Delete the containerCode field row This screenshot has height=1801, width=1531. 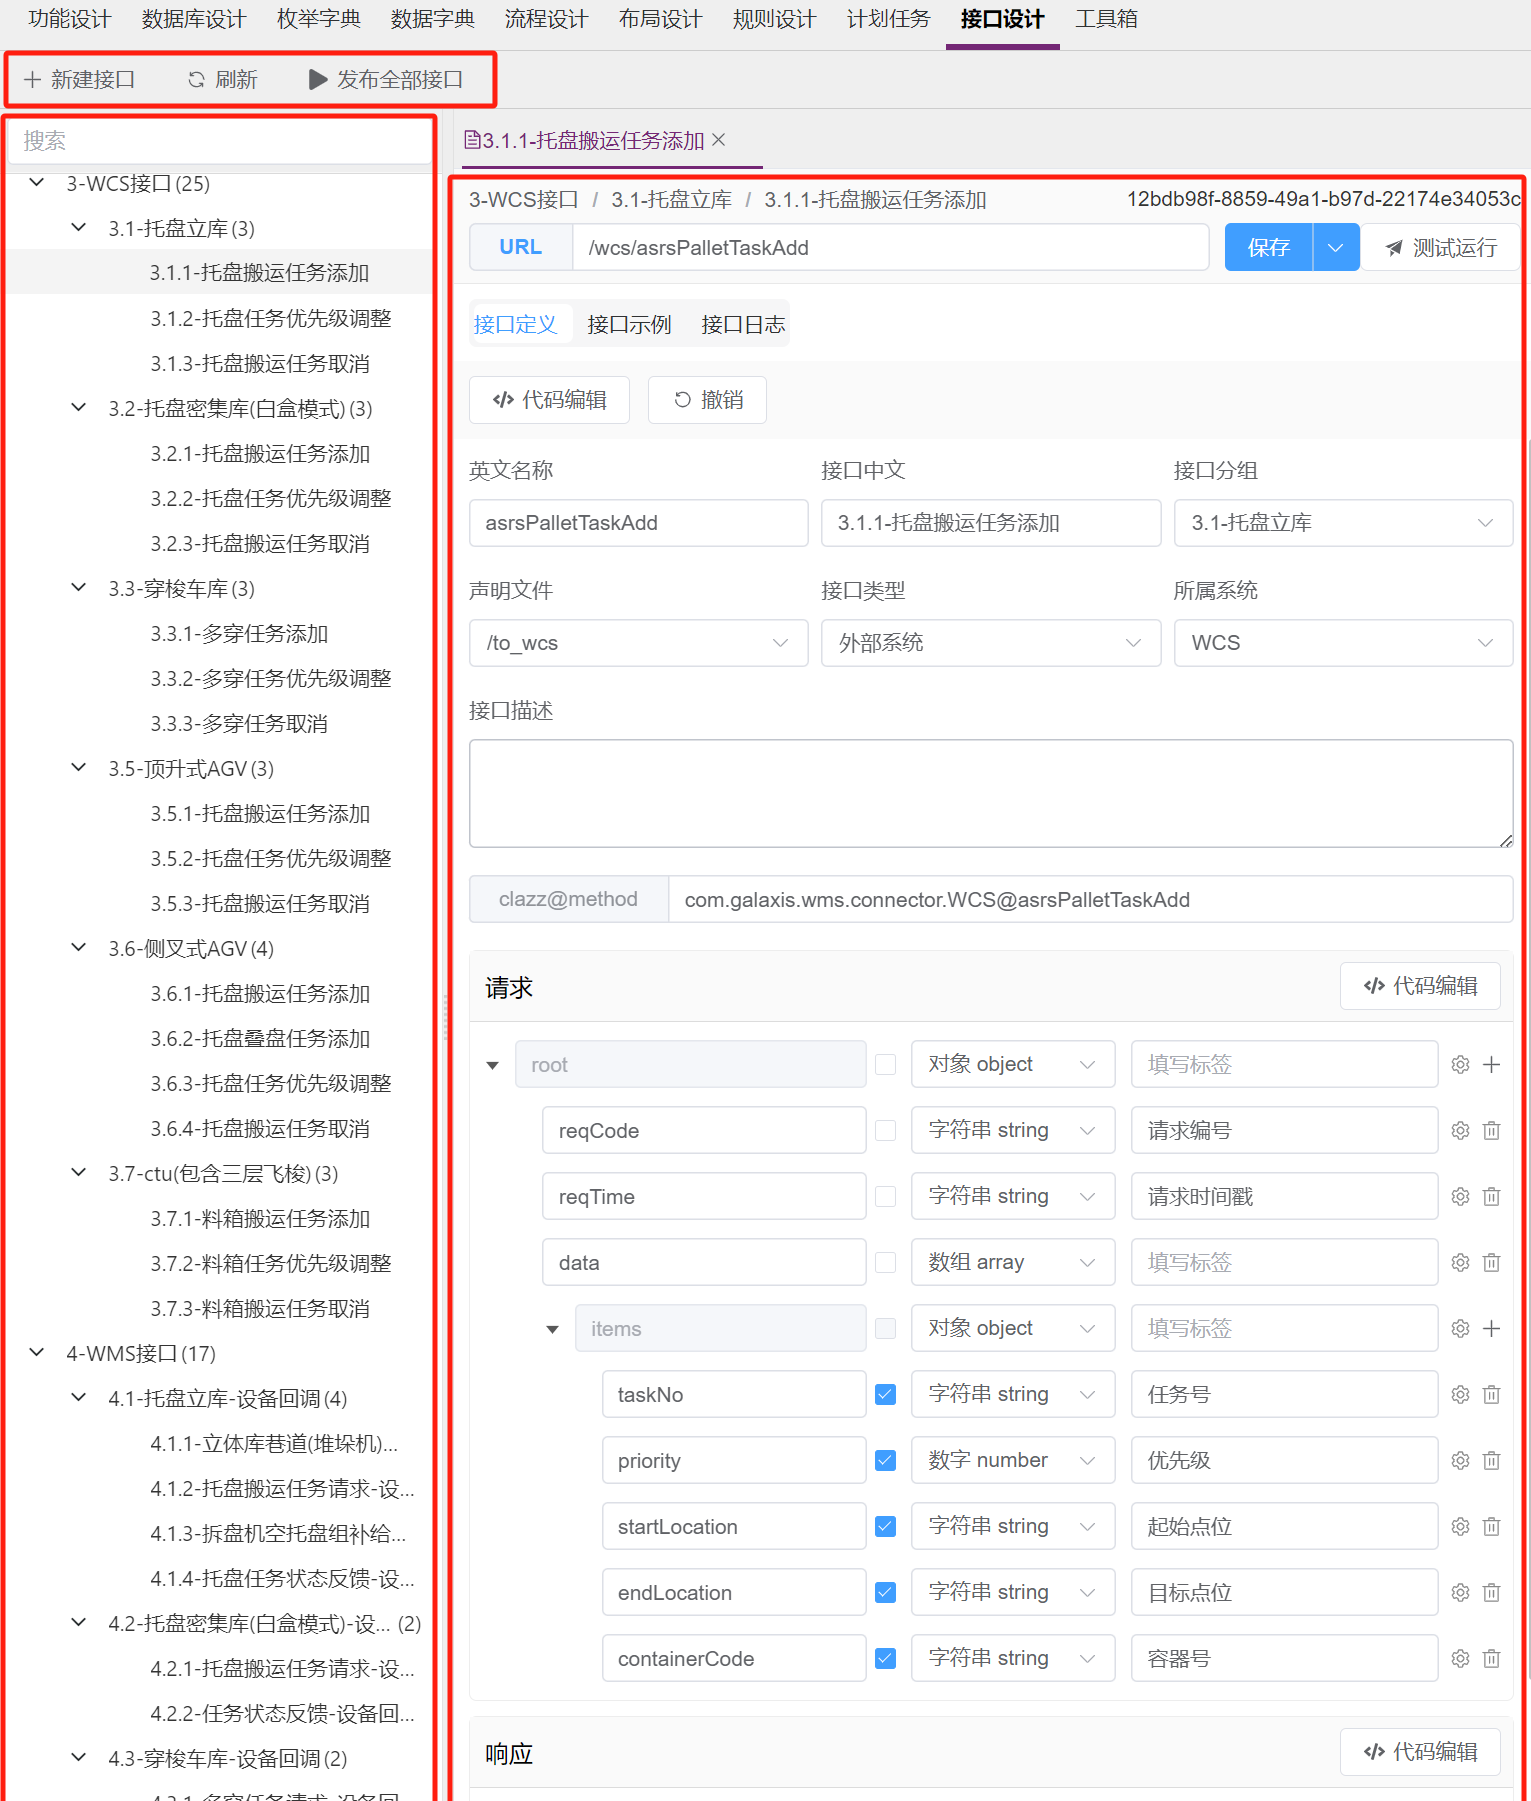coord(1491,1658)
